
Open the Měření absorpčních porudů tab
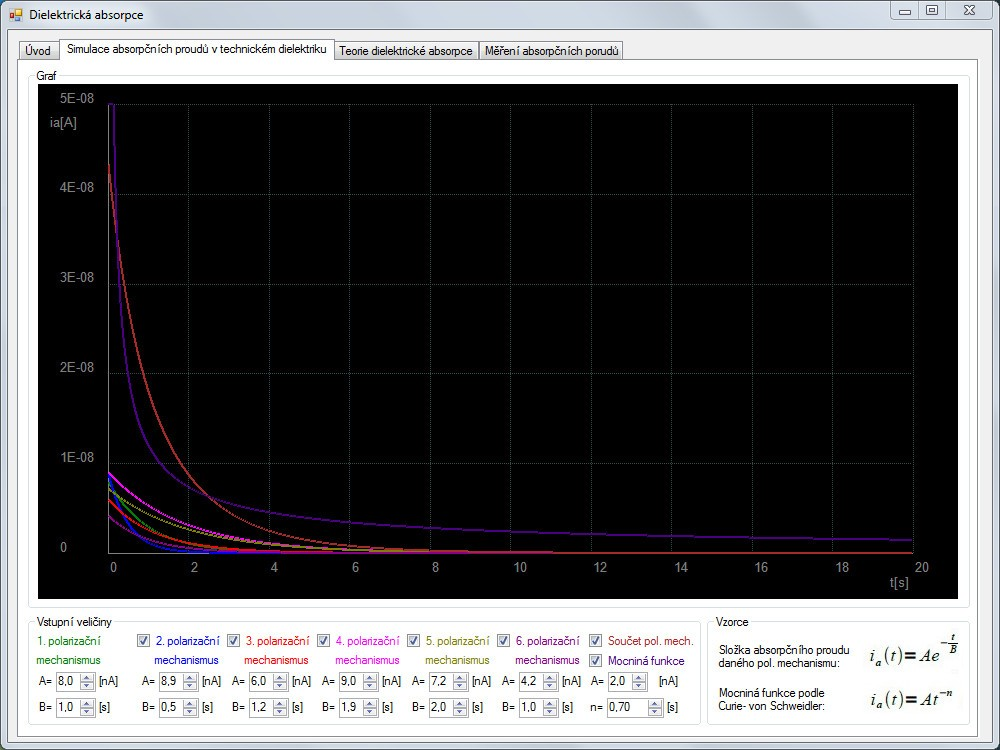coord(551,51)
